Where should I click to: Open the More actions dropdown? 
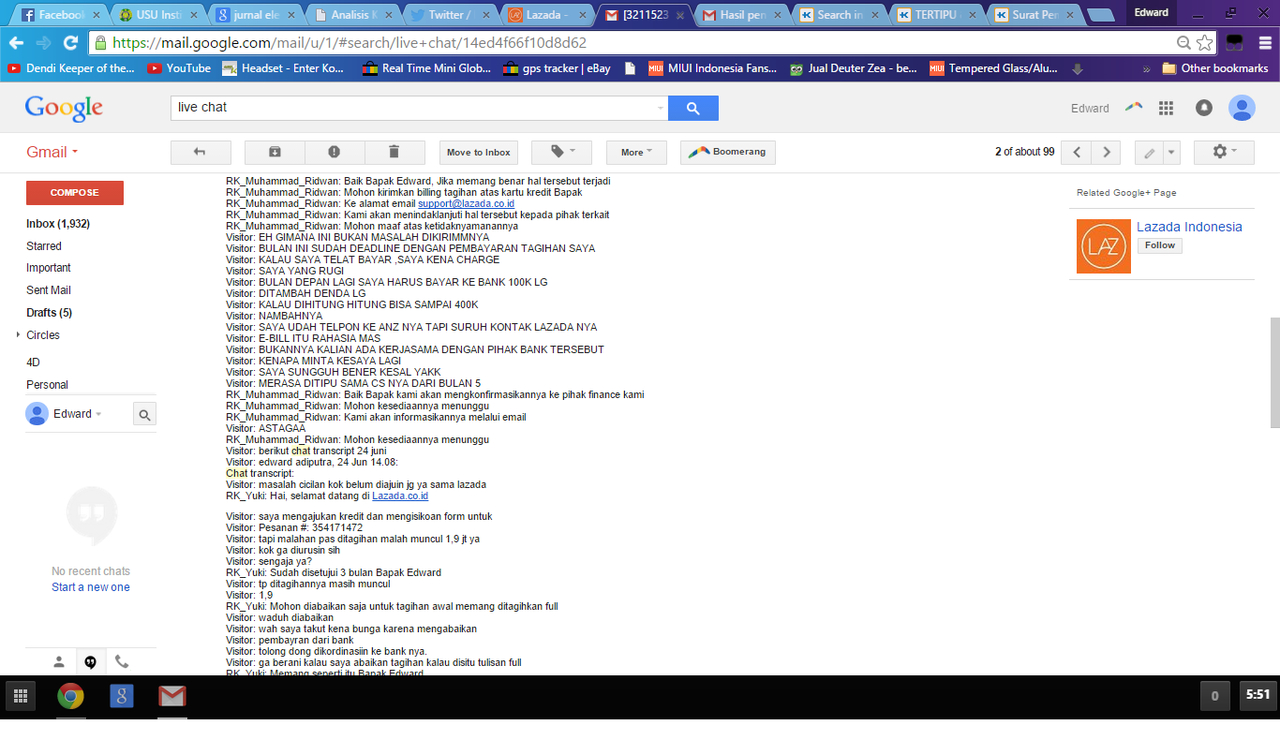point(636,152)
